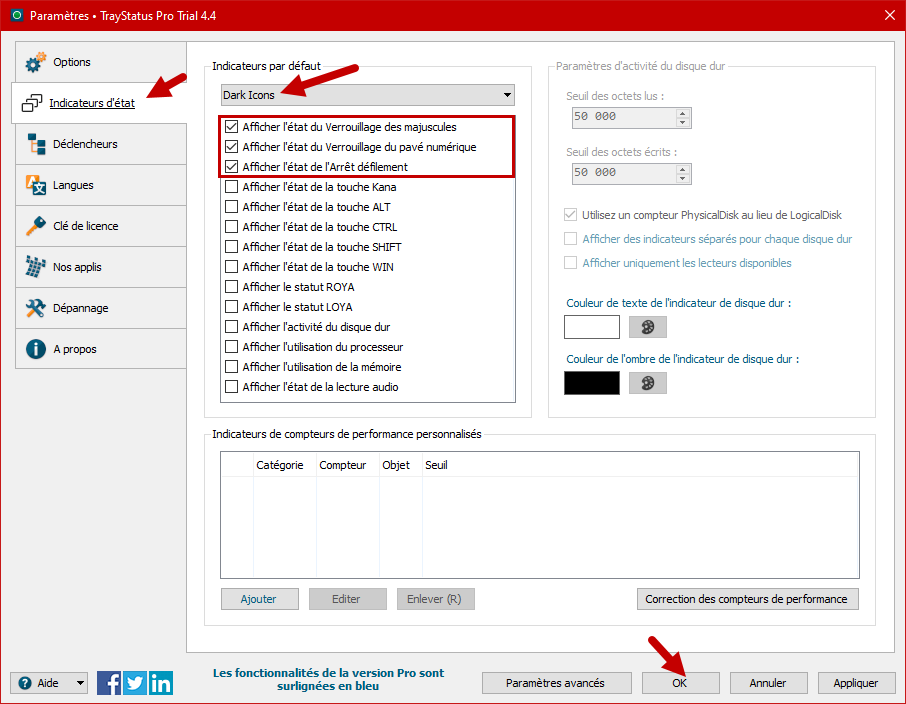Open color picker for disk shadow color

(x=648, y=383)
